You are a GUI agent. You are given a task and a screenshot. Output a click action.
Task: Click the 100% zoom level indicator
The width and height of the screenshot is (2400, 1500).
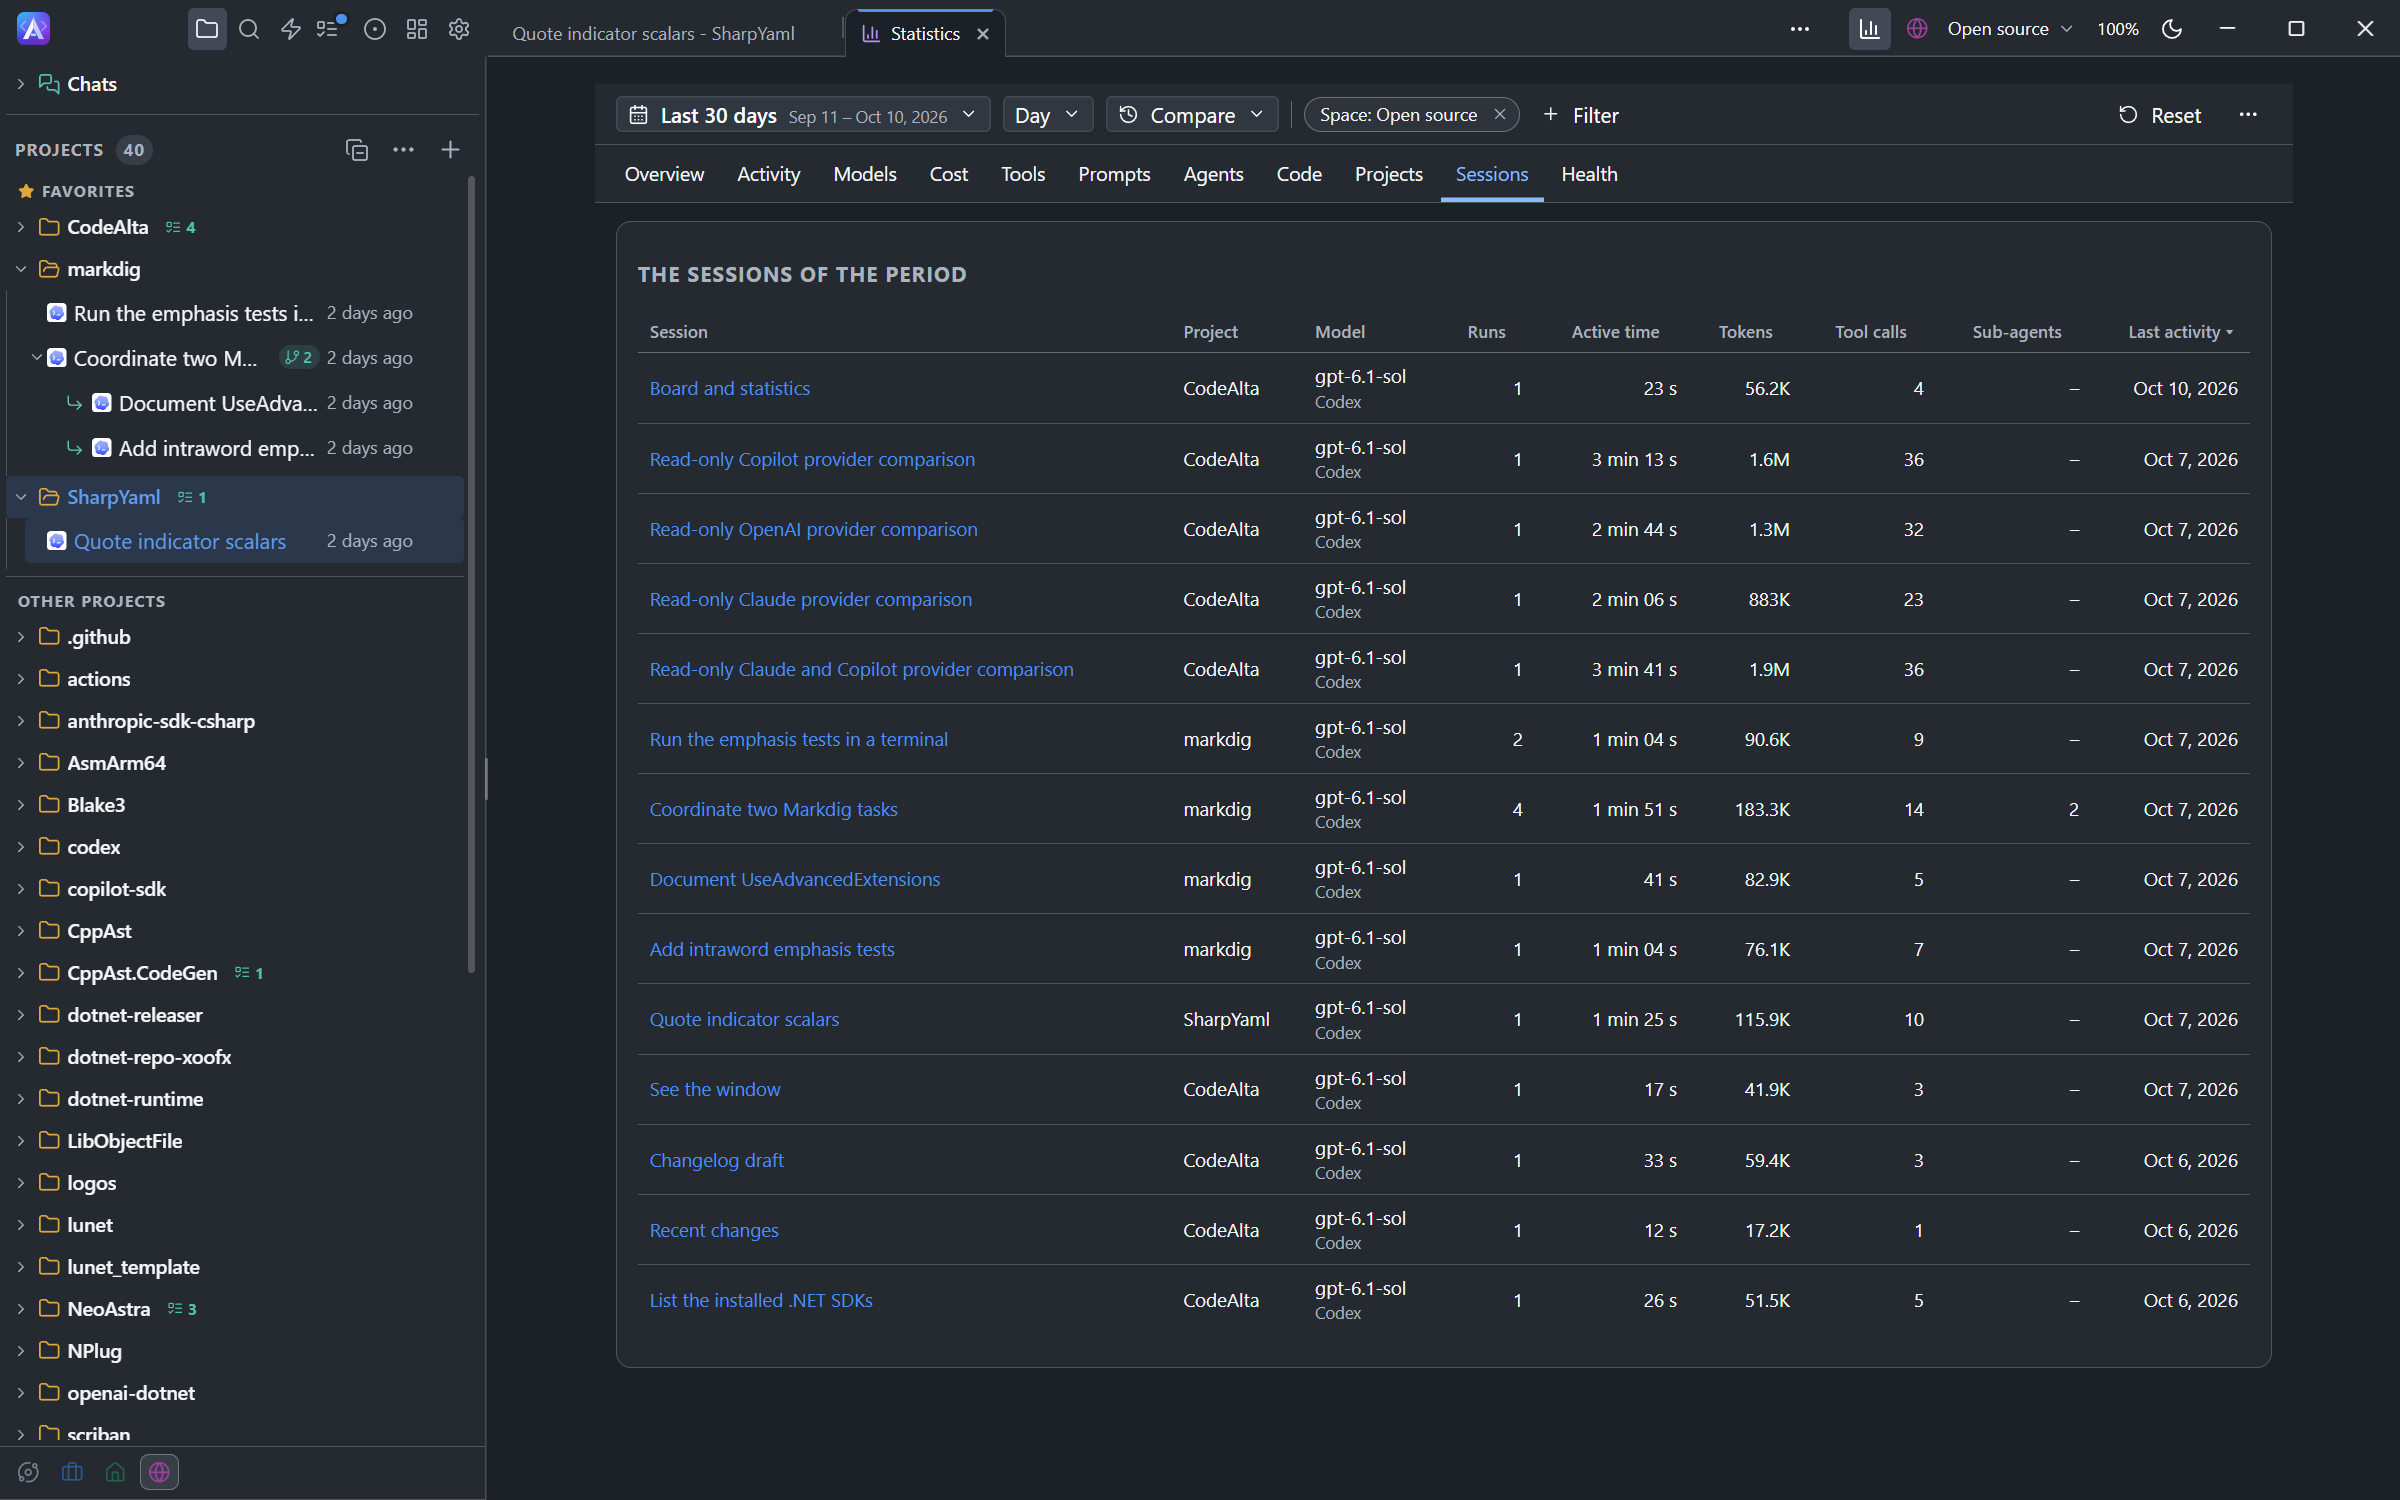tap(2117, 29)
